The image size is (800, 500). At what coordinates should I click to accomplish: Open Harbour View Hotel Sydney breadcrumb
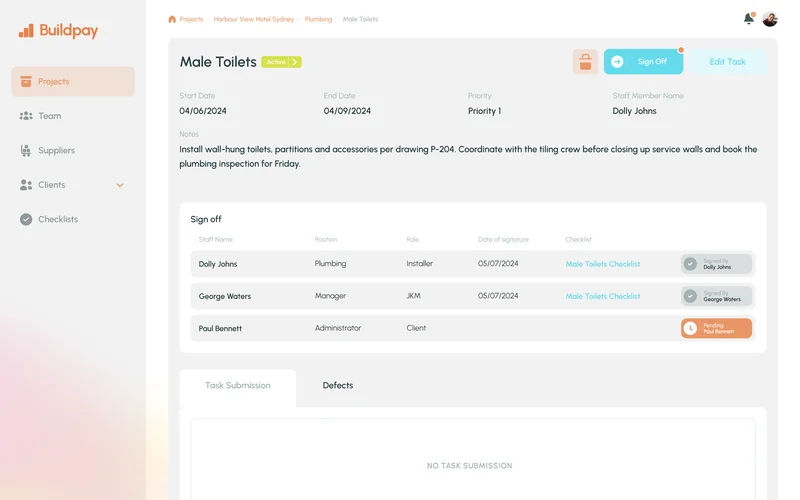click(x=254, y=19)
